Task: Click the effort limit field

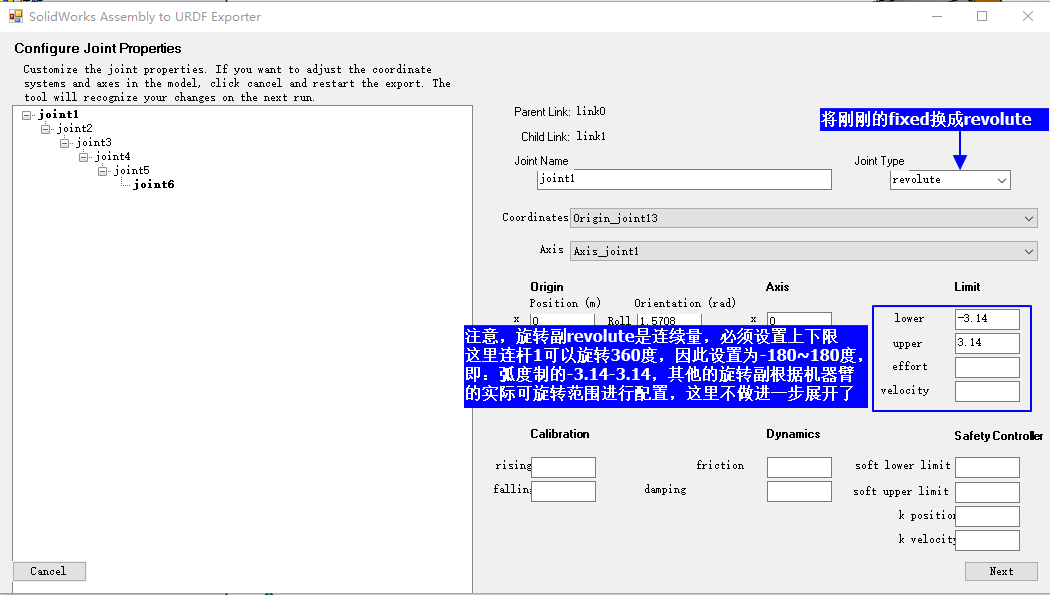Action: pos(987,367)
